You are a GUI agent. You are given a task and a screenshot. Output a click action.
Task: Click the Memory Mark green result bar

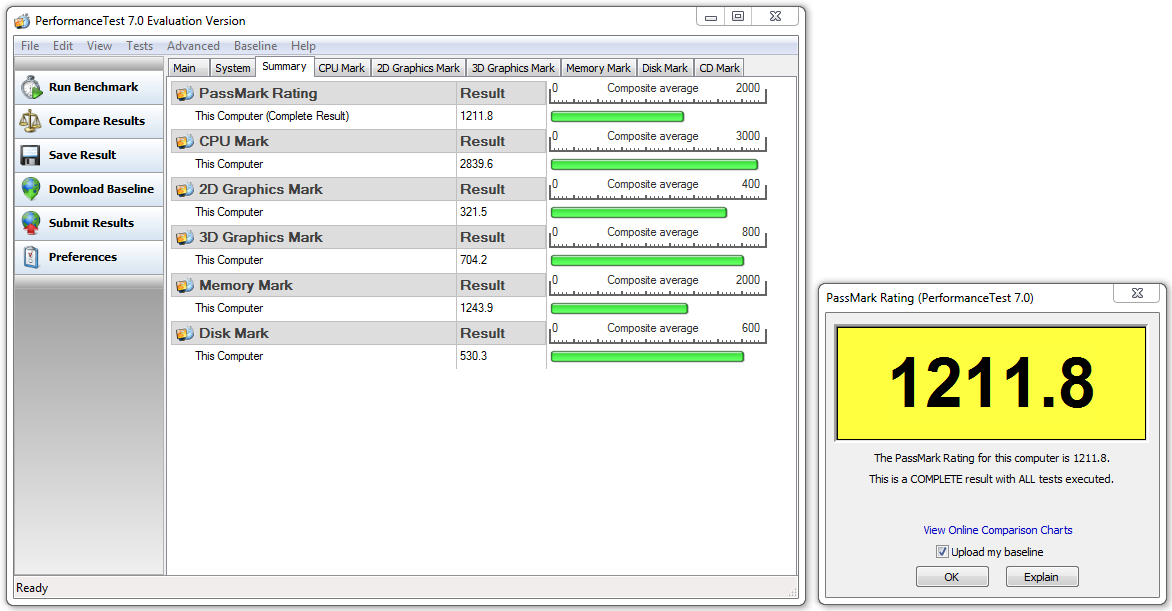click(x=619, y=308)
